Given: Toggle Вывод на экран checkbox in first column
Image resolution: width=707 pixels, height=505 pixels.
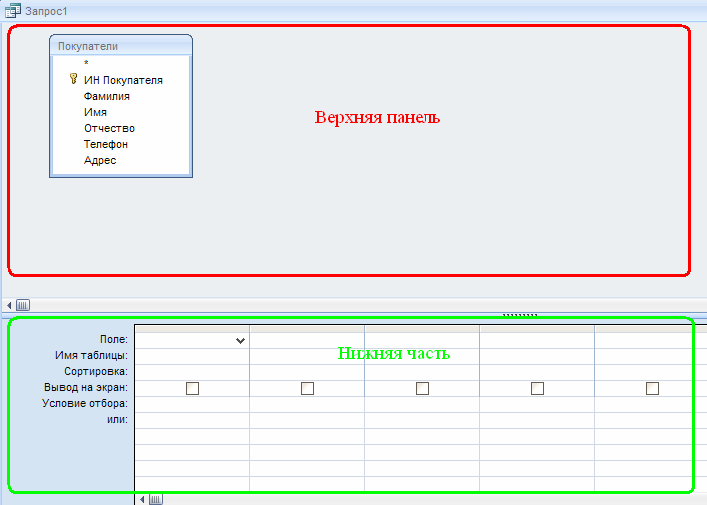Looking at the screenshot, I should (193, 388).
